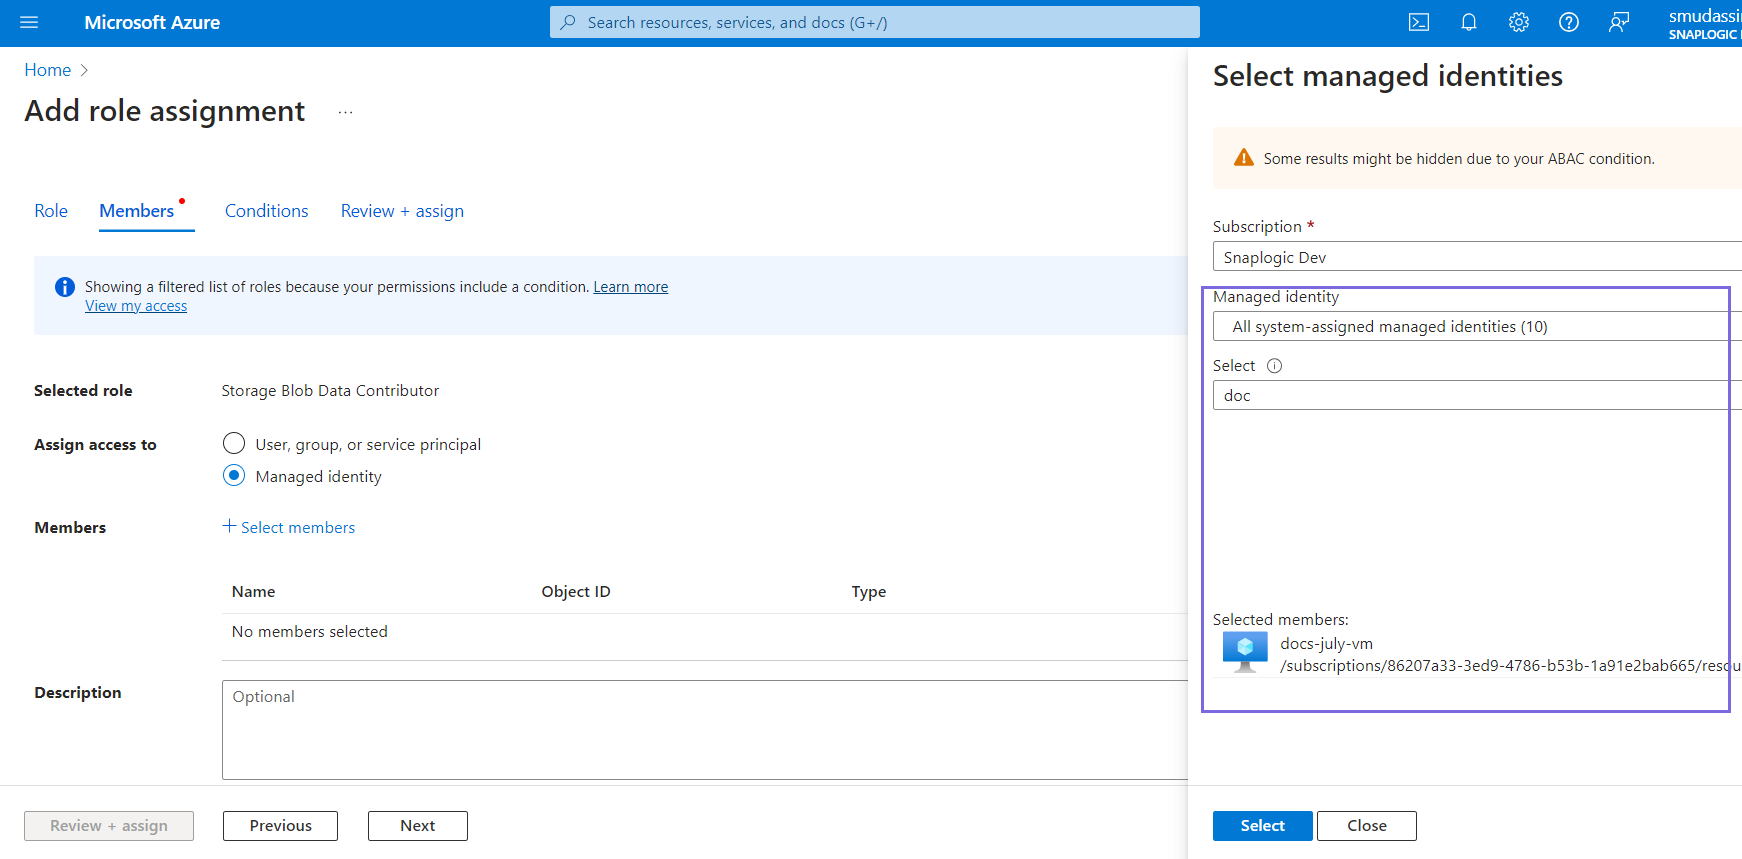Click the docs-july-vm virtual machine icon
Viewport: 1742px width, 859px height.
click(1244, 652)
